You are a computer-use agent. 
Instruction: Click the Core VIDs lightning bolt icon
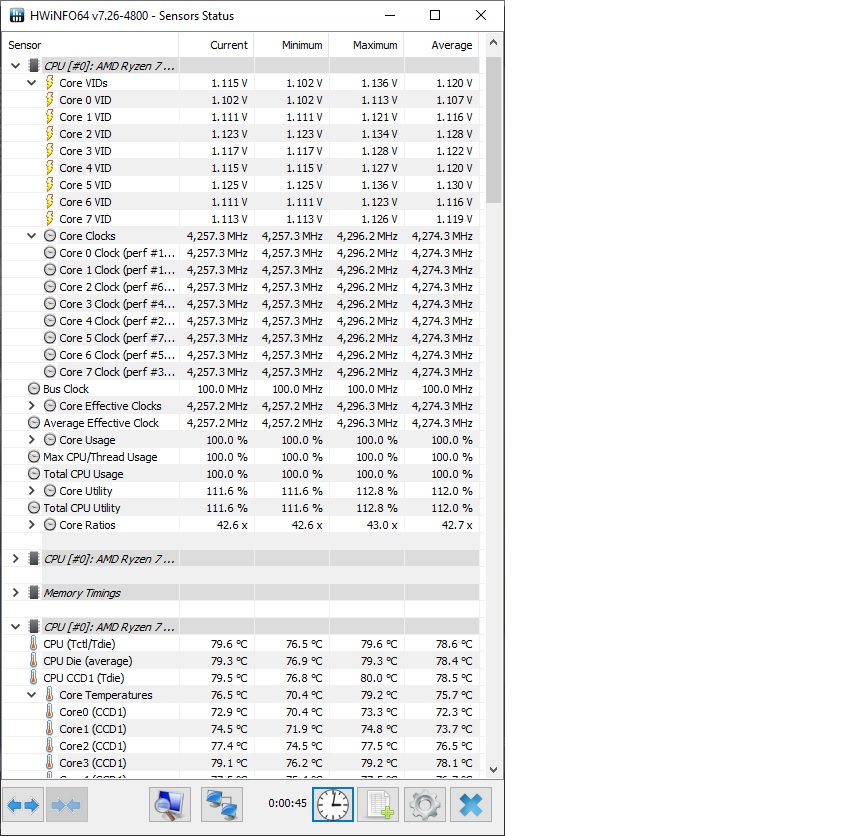pos(50,83)
